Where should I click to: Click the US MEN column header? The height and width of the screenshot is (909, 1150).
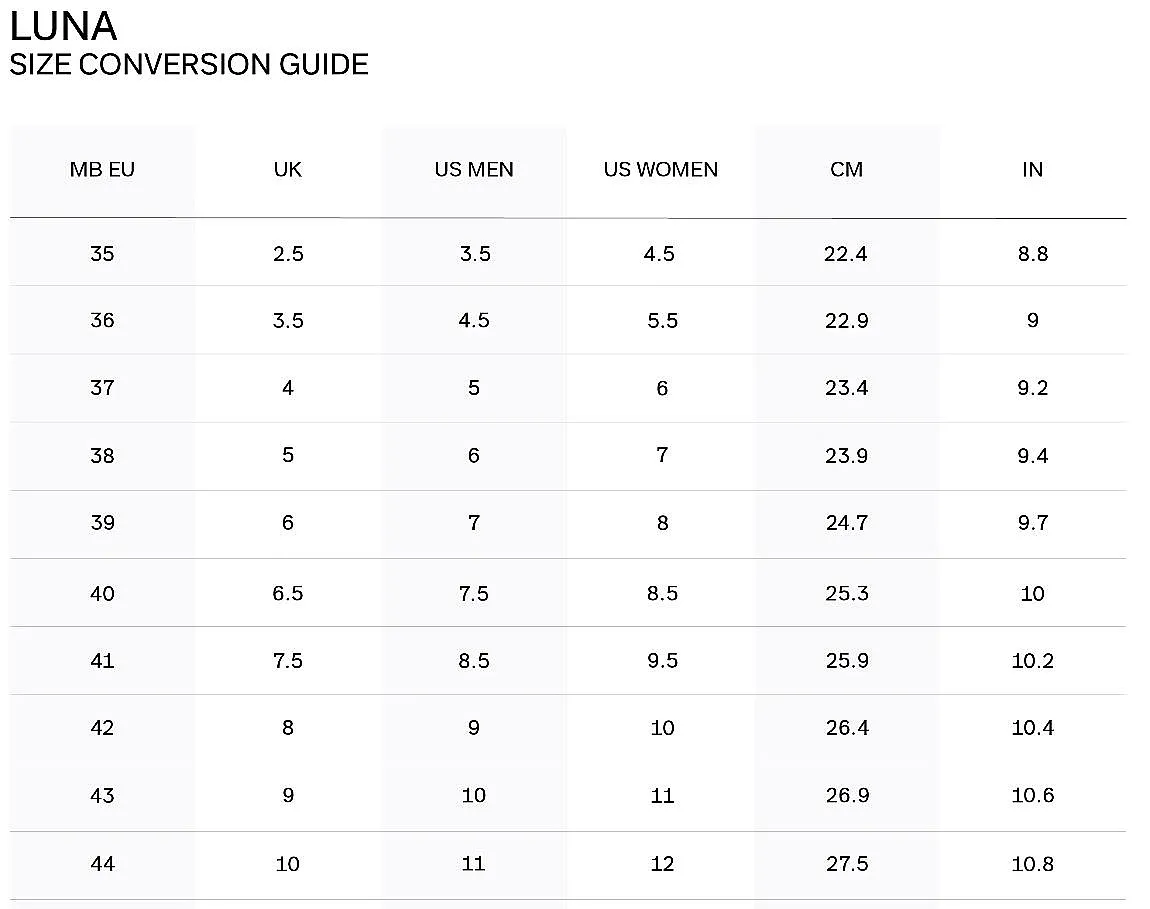coord(474,170)
